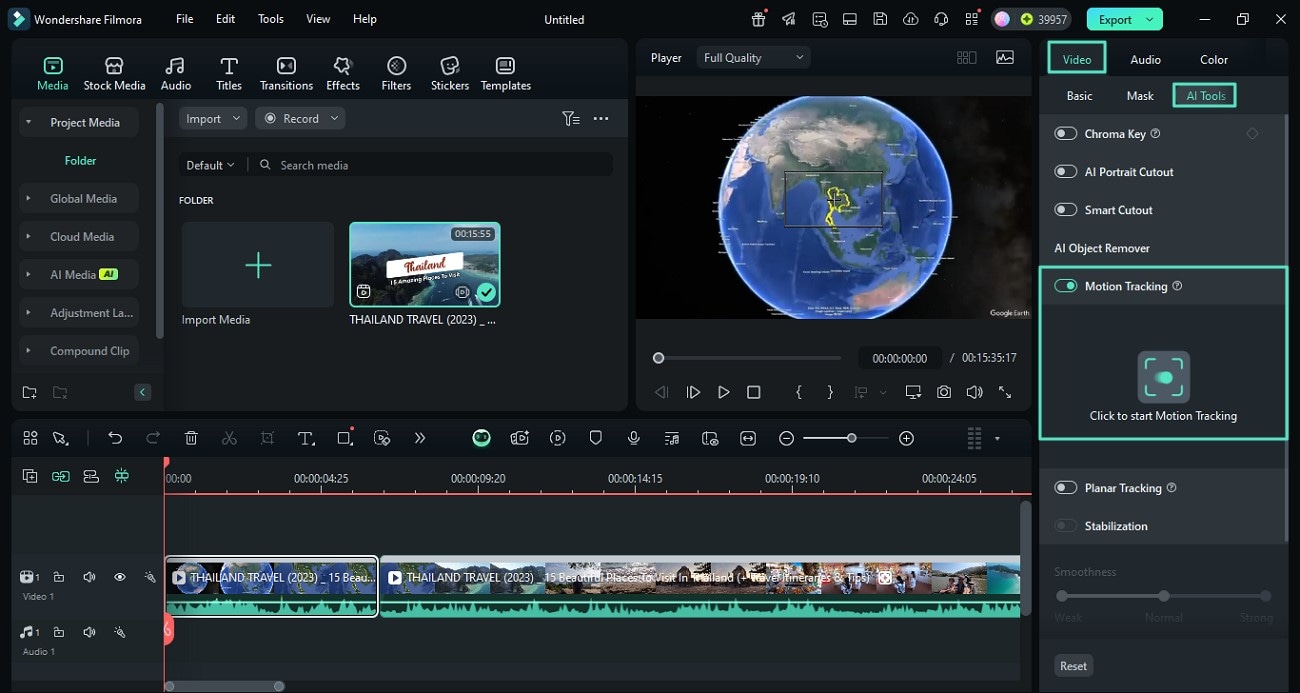Open the Stock Media tab
This screenshot has width=1300, height=693.
pos(114,74)
